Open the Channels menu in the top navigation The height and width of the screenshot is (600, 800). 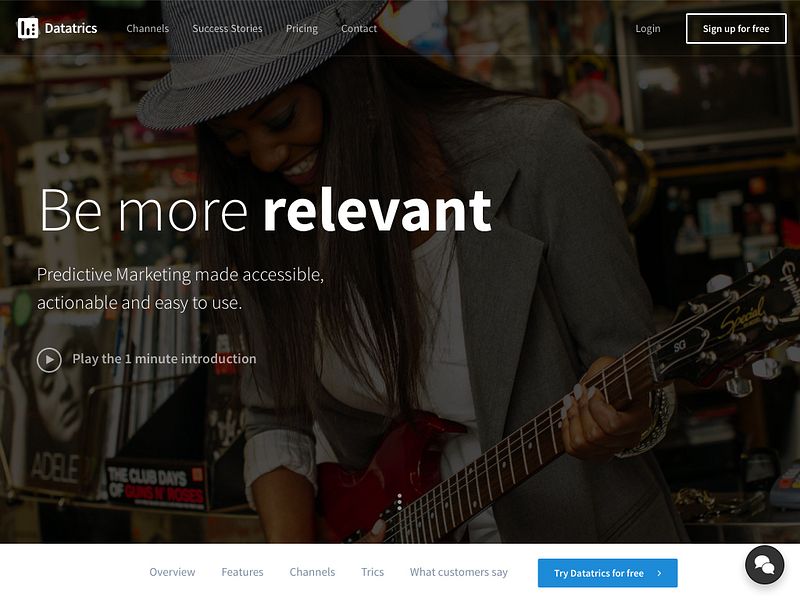click(147, 29)
